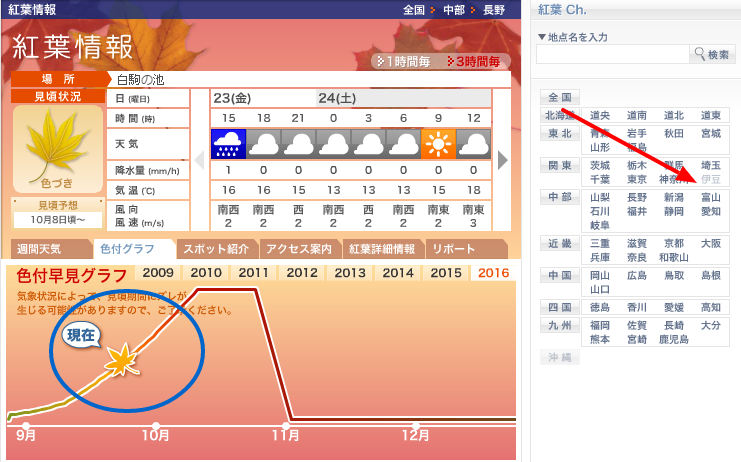This screenshot has width=741, height=462.
Task: Select year 2014 graph
Action: 398,273
